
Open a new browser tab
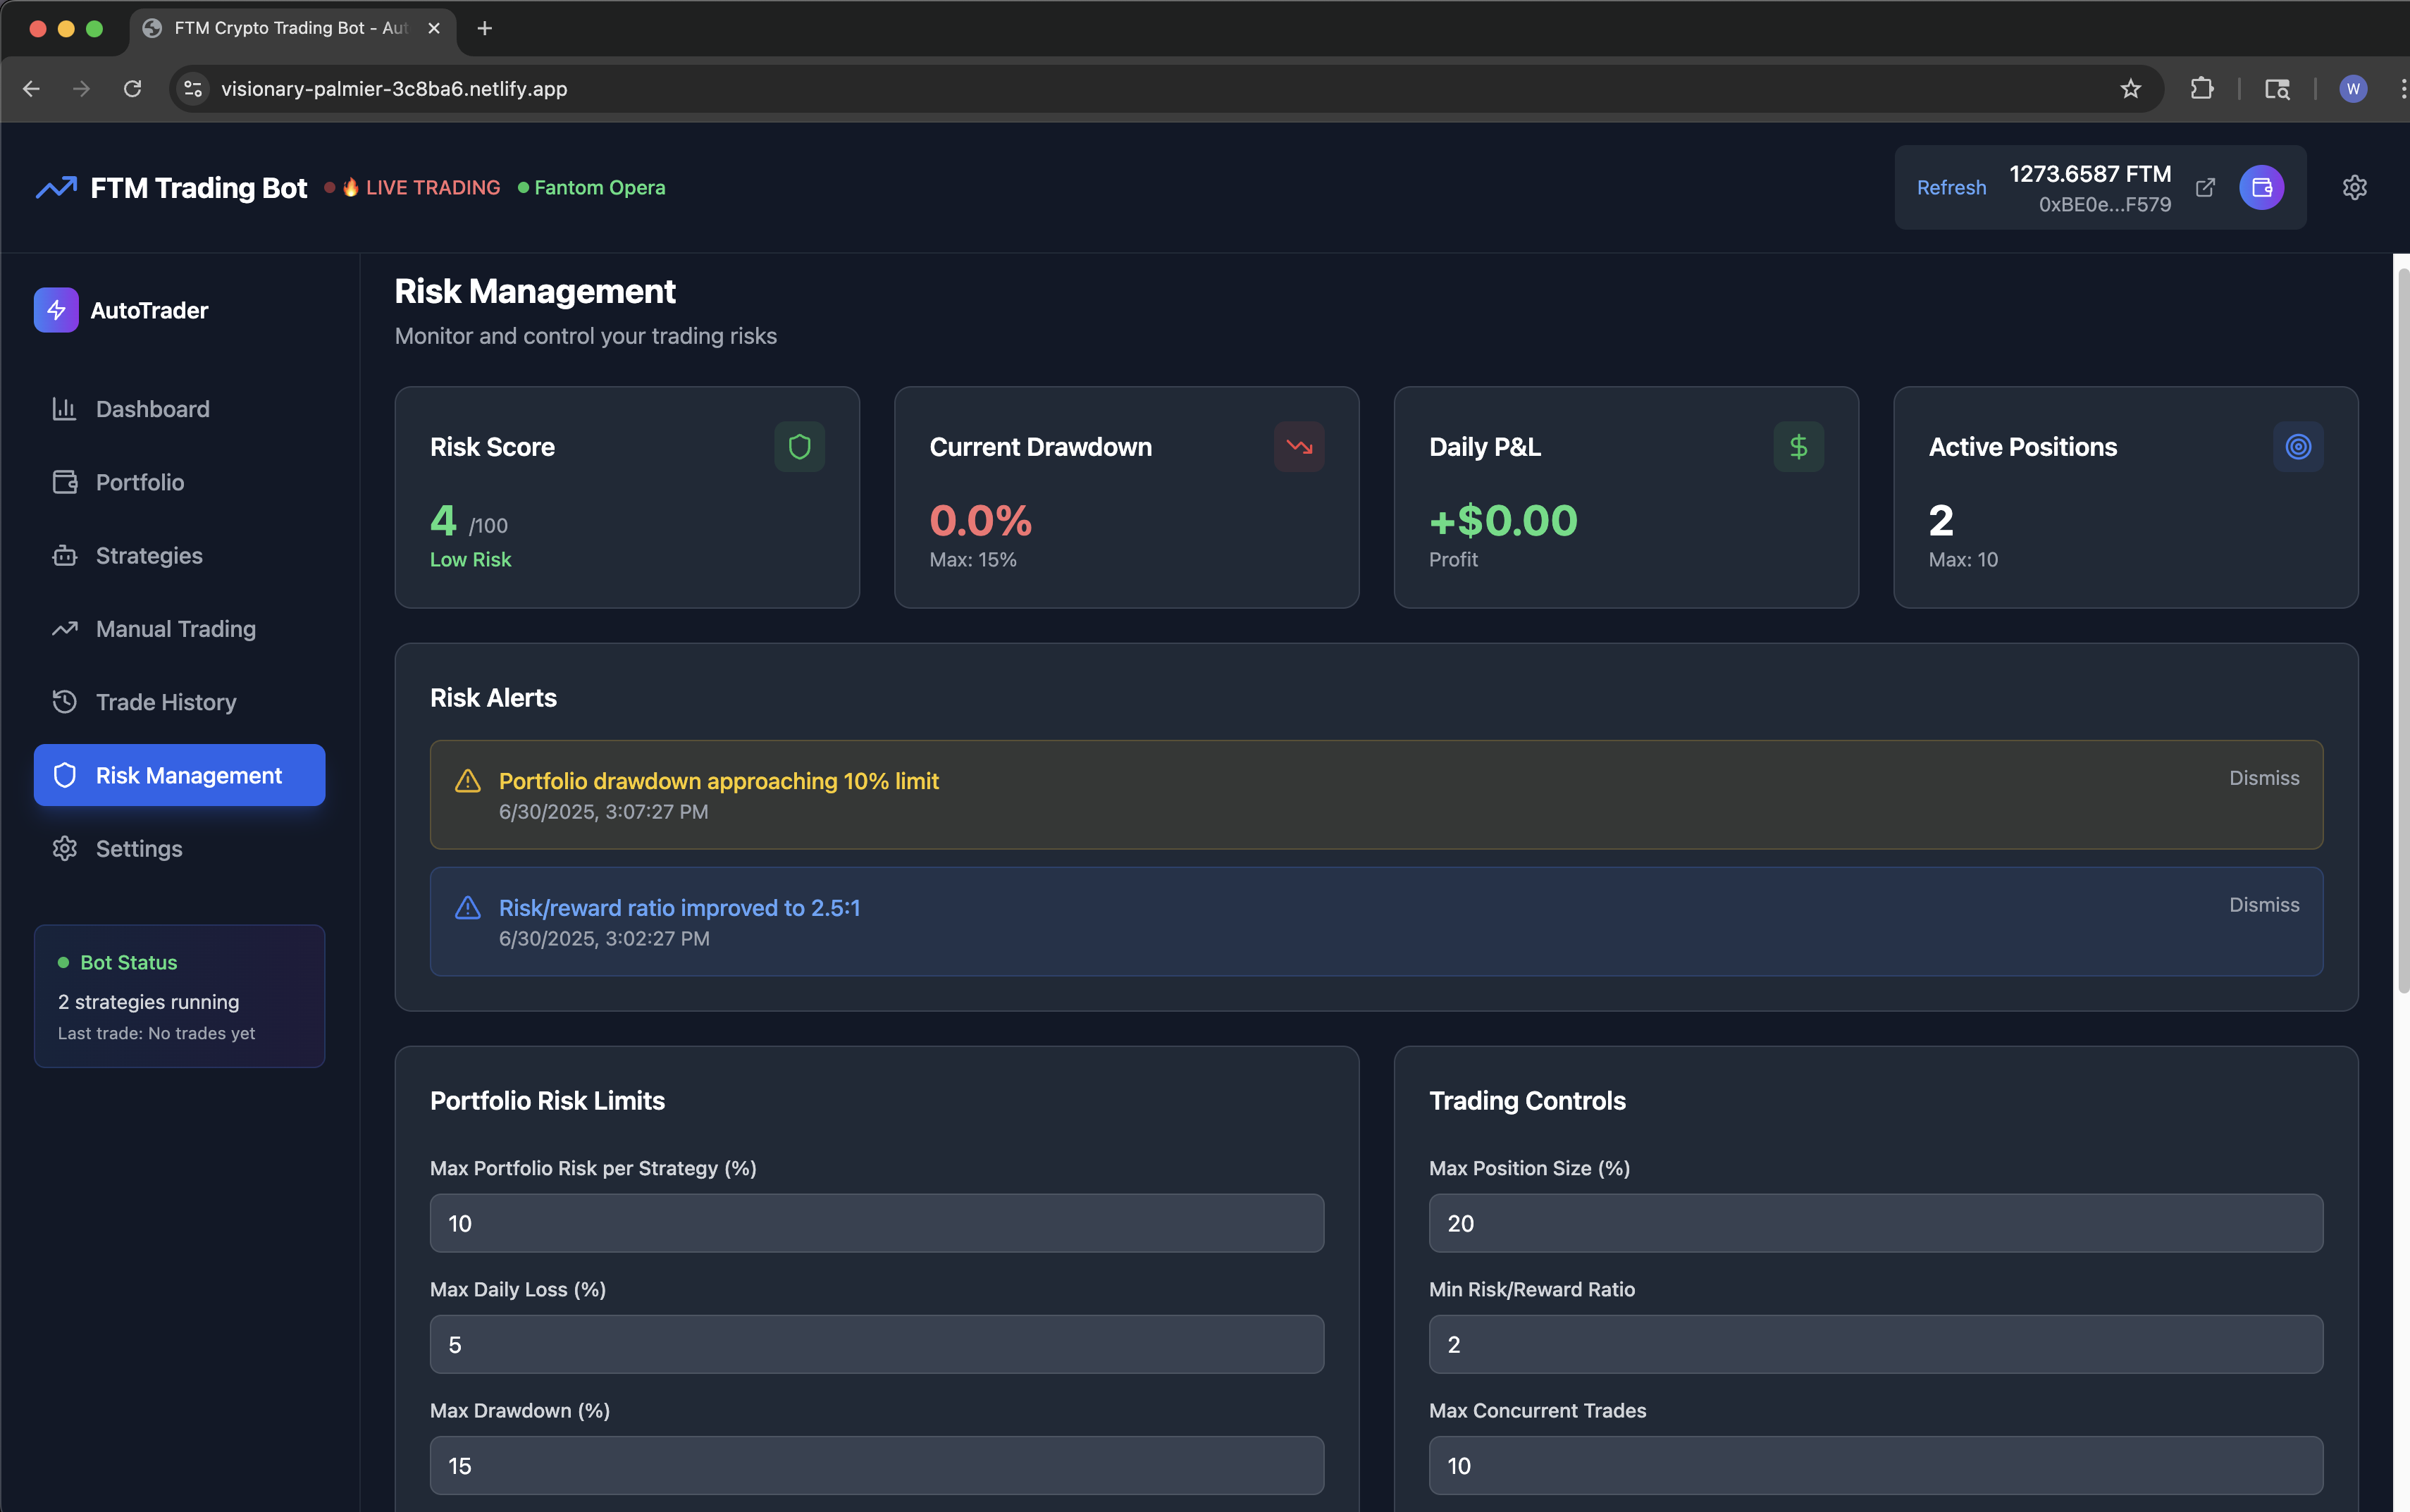point(485,28)
